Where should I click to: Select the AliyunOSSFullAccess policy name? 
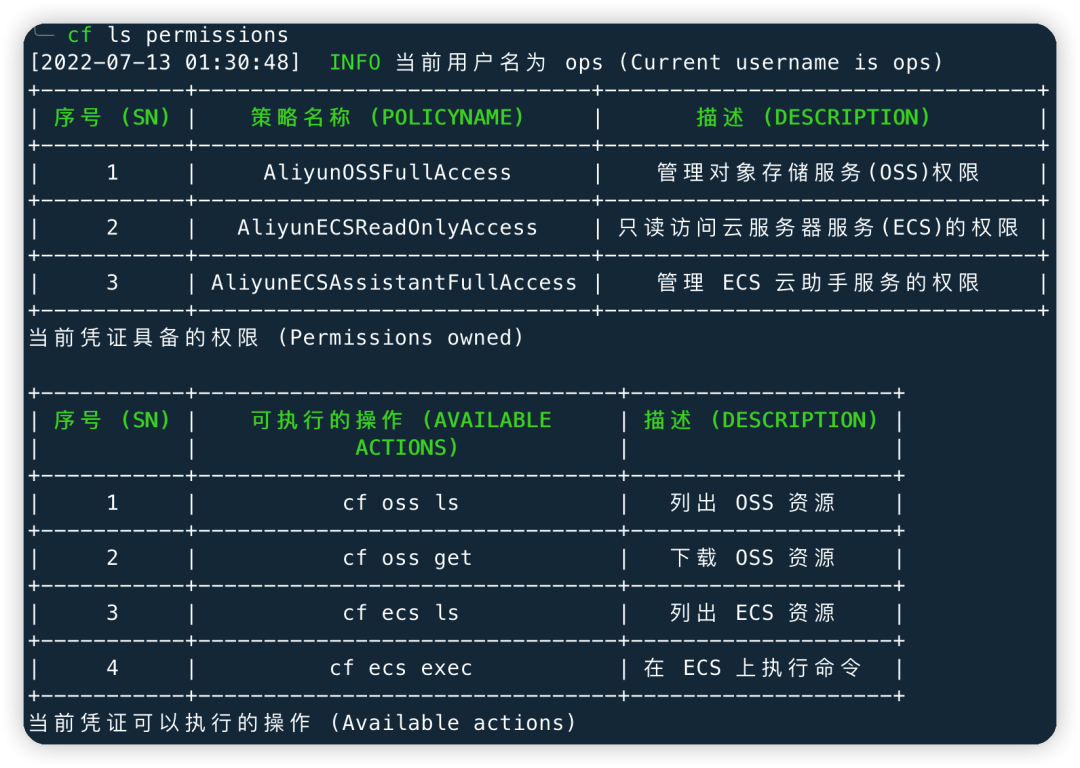pyautogui.click(x=388, y=173)
